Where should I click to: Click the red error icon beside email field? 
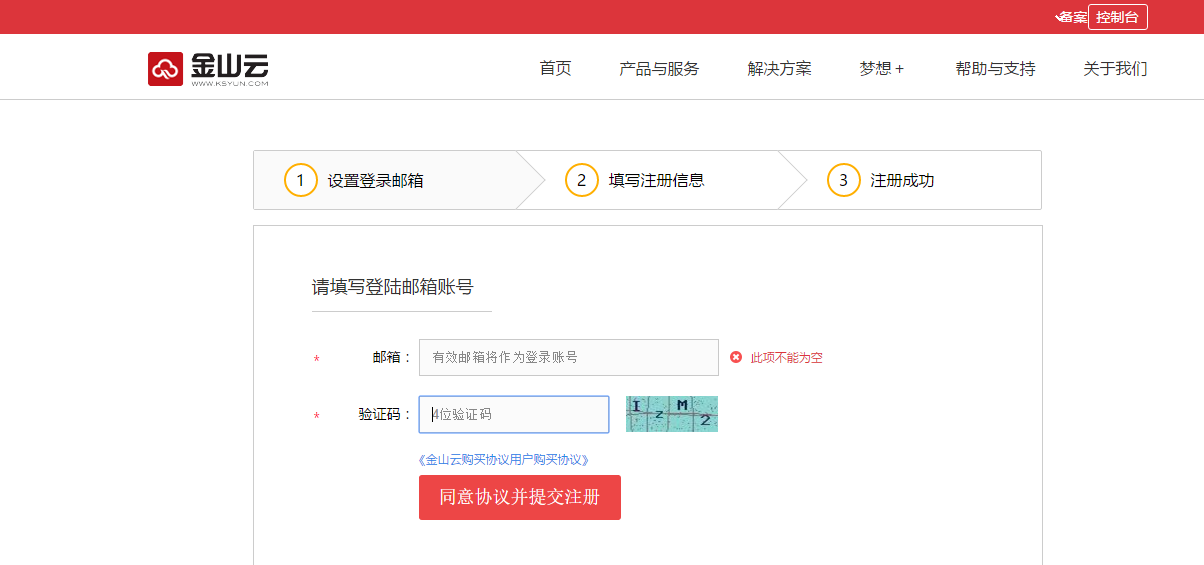pos(736,357)
